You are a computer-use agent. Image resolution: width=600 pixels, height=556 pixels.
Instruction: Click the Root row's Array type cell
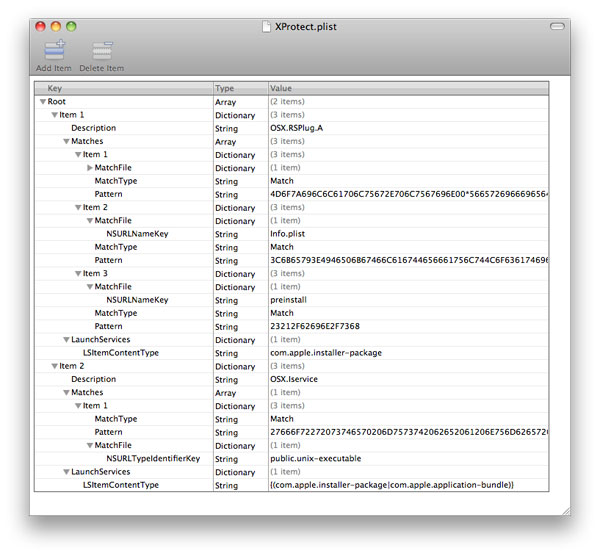coord(225,103)
